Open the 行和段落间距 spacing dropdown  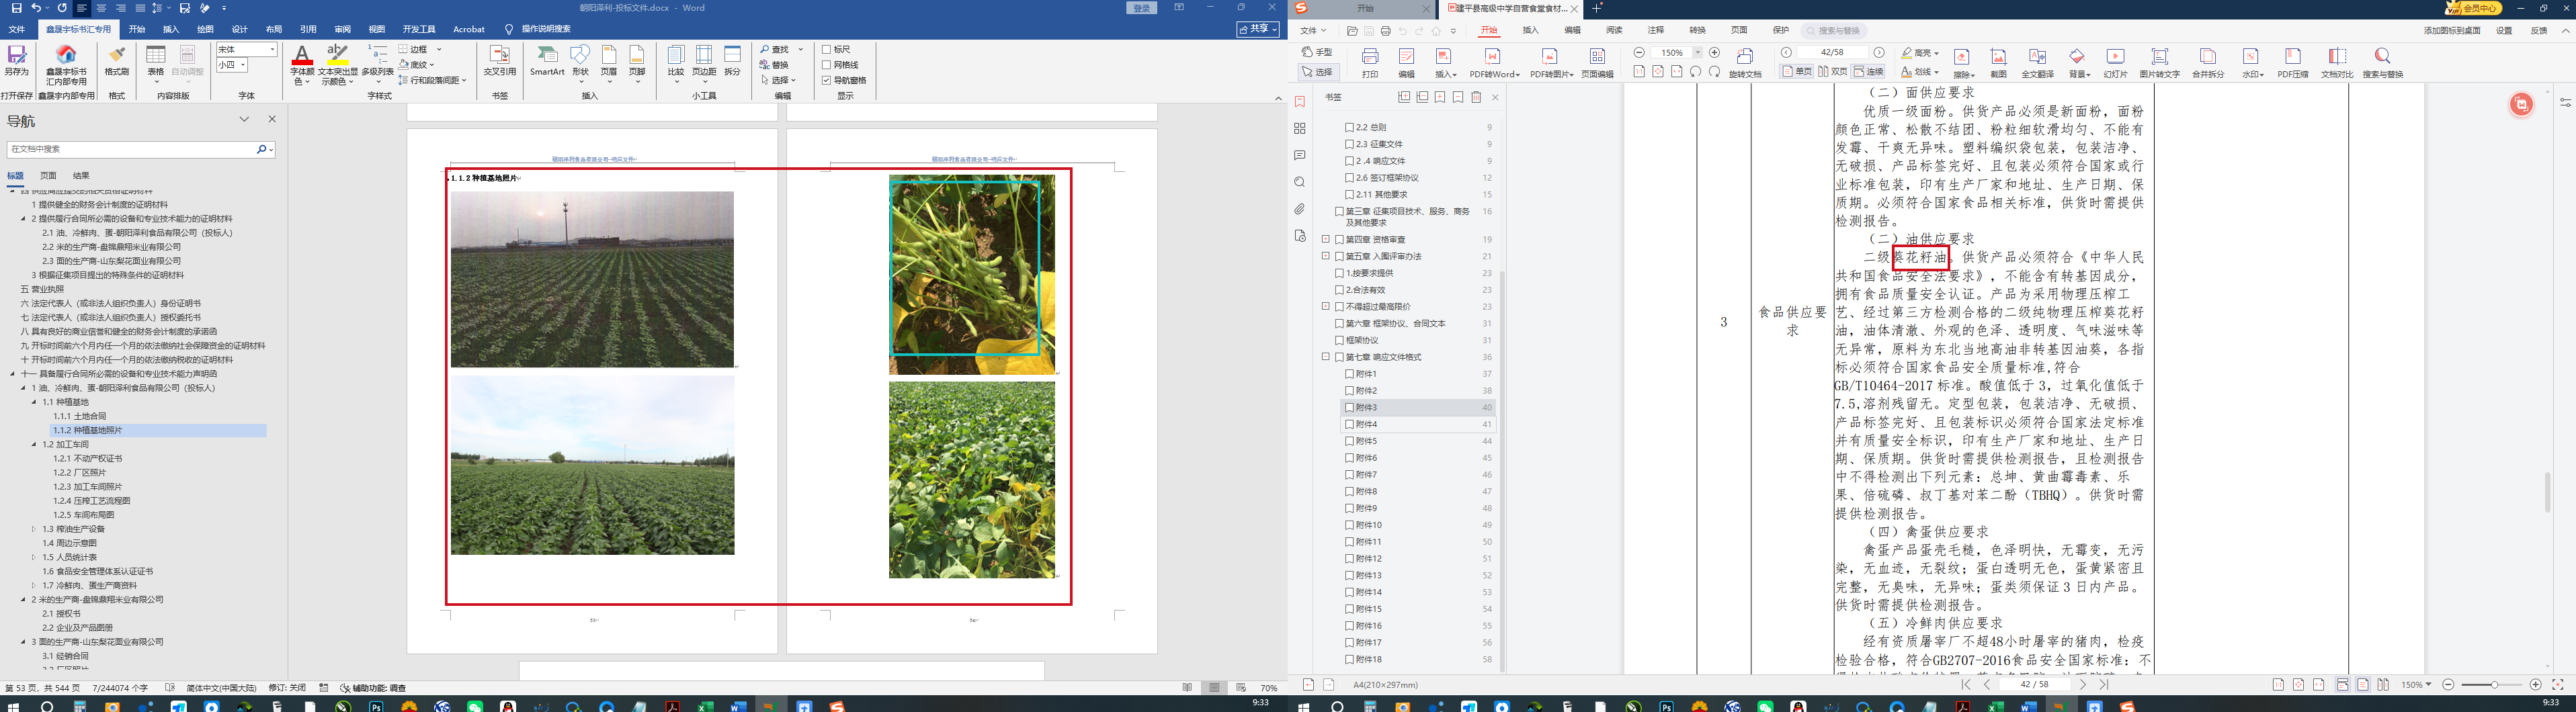point(464,80)
